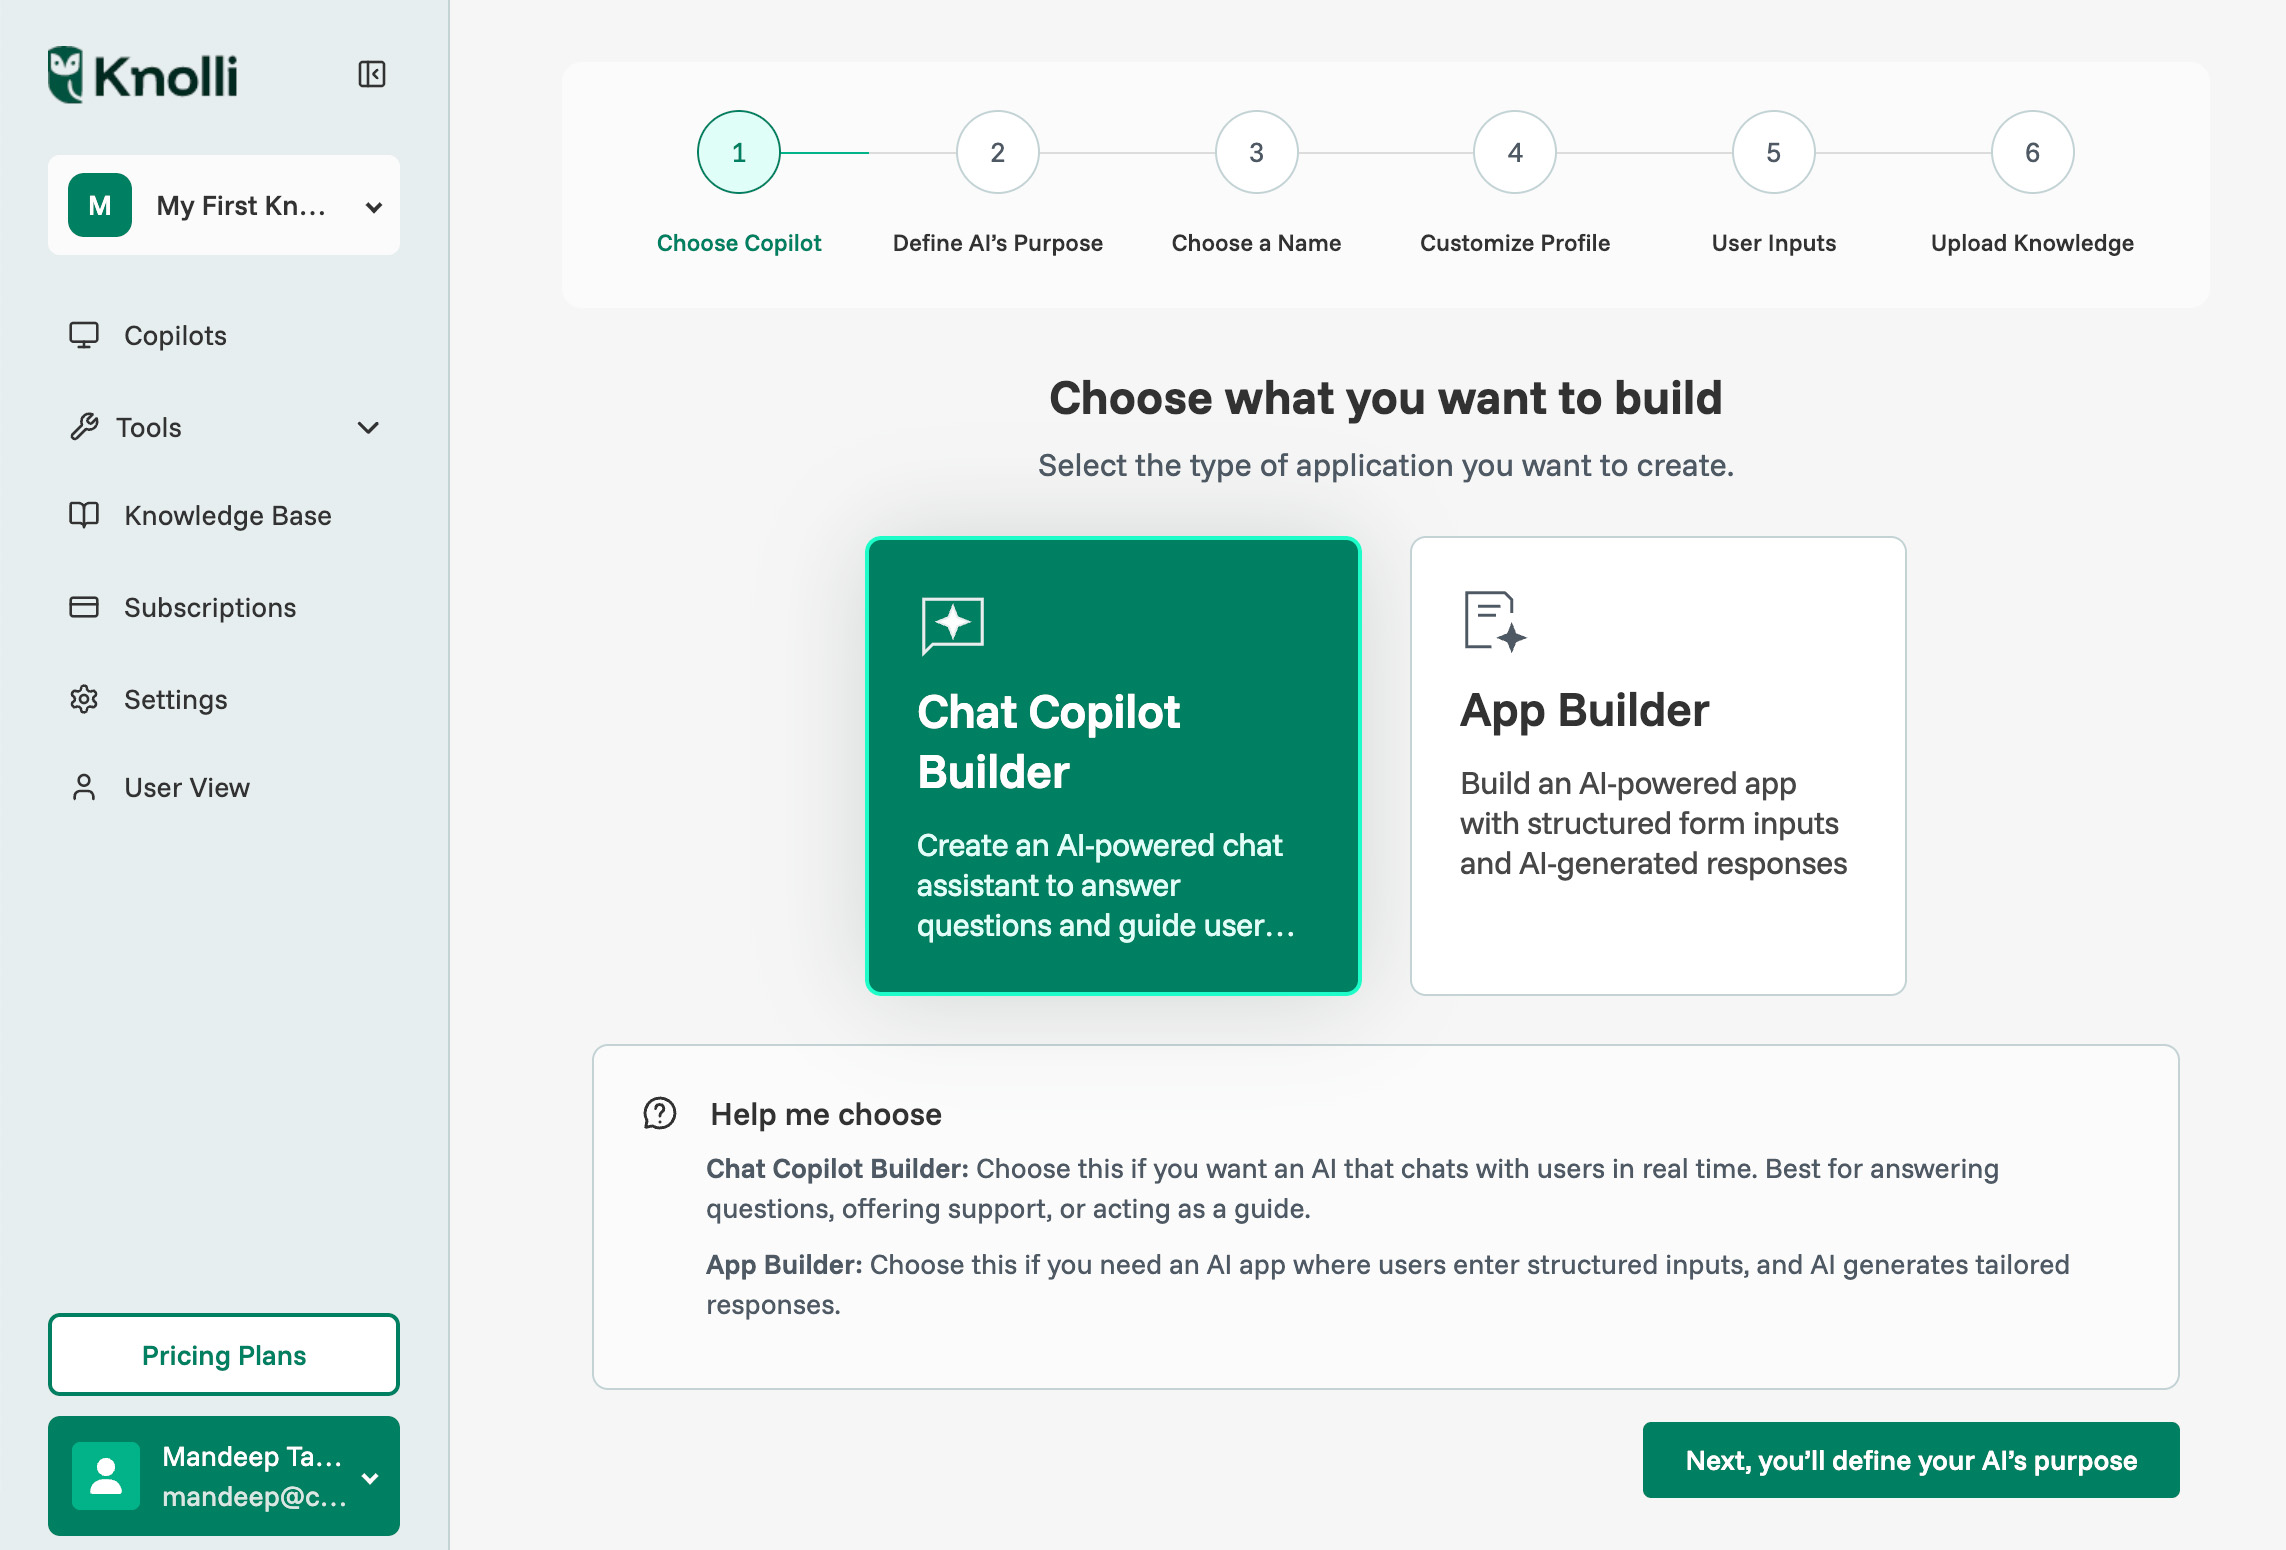Click the User View person icon
Screen dimensions: 2286x1550
84,787
